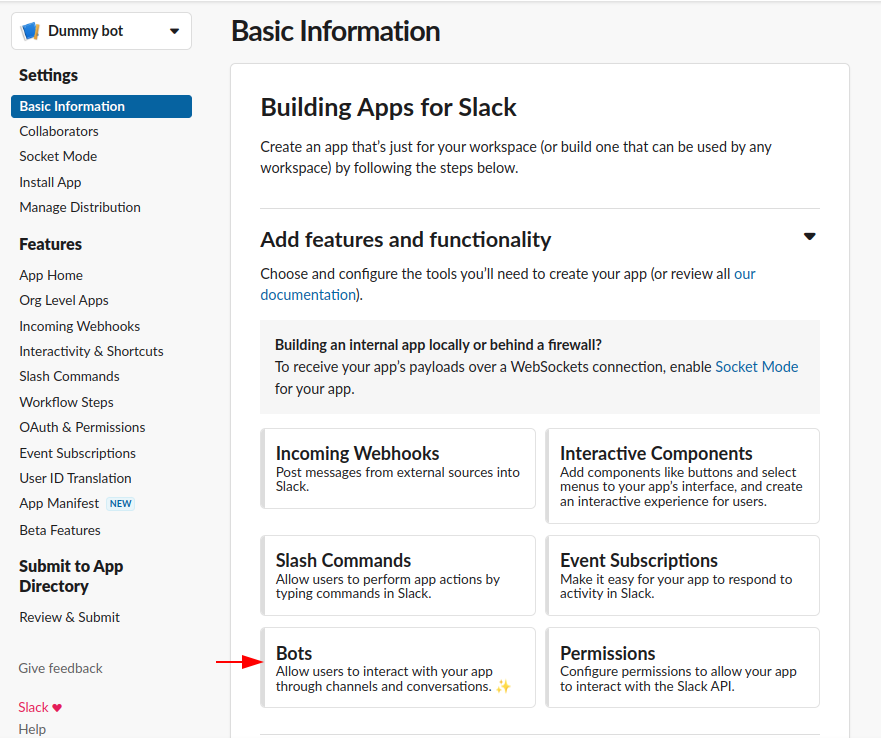881x738 pixels.
Task: Open Review & Submit page
Action: point(69,617)
